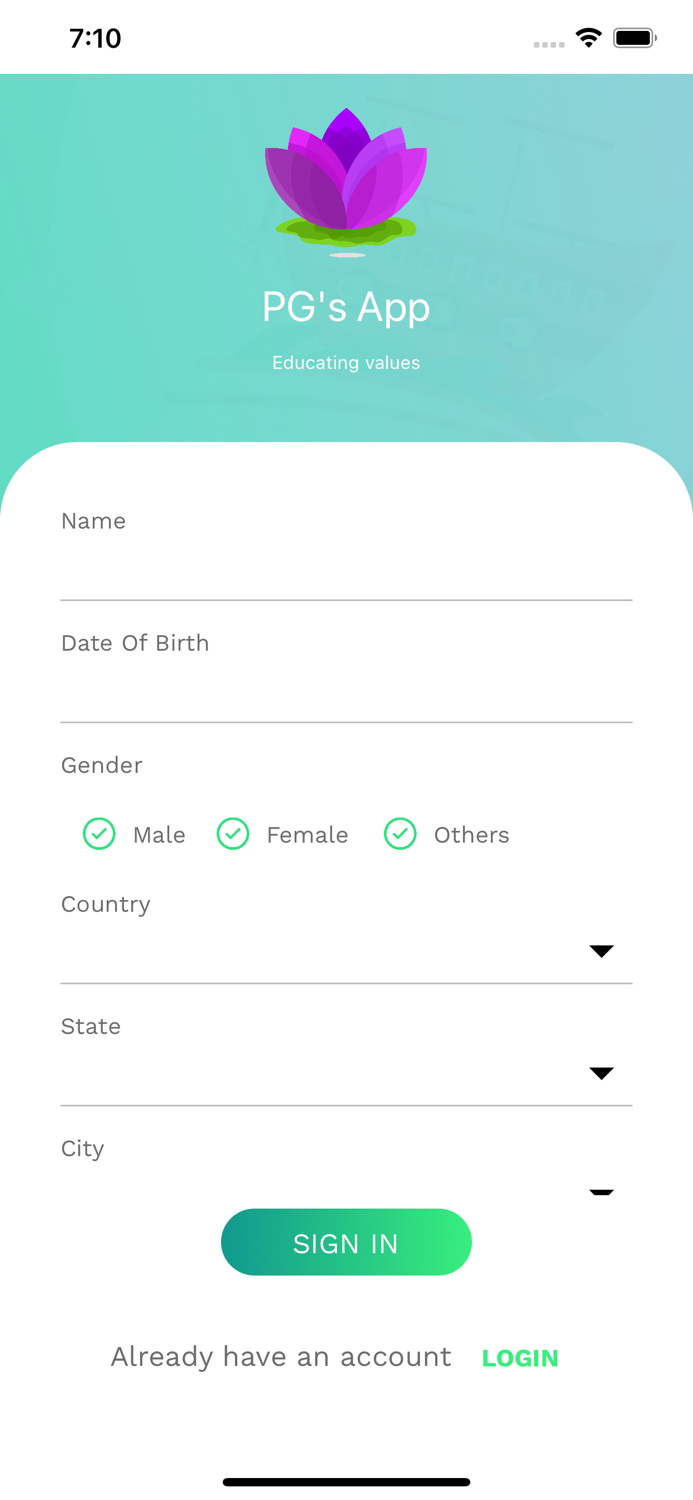Tap the cellular signal dots icon
693x1500 pixels.
550,44
